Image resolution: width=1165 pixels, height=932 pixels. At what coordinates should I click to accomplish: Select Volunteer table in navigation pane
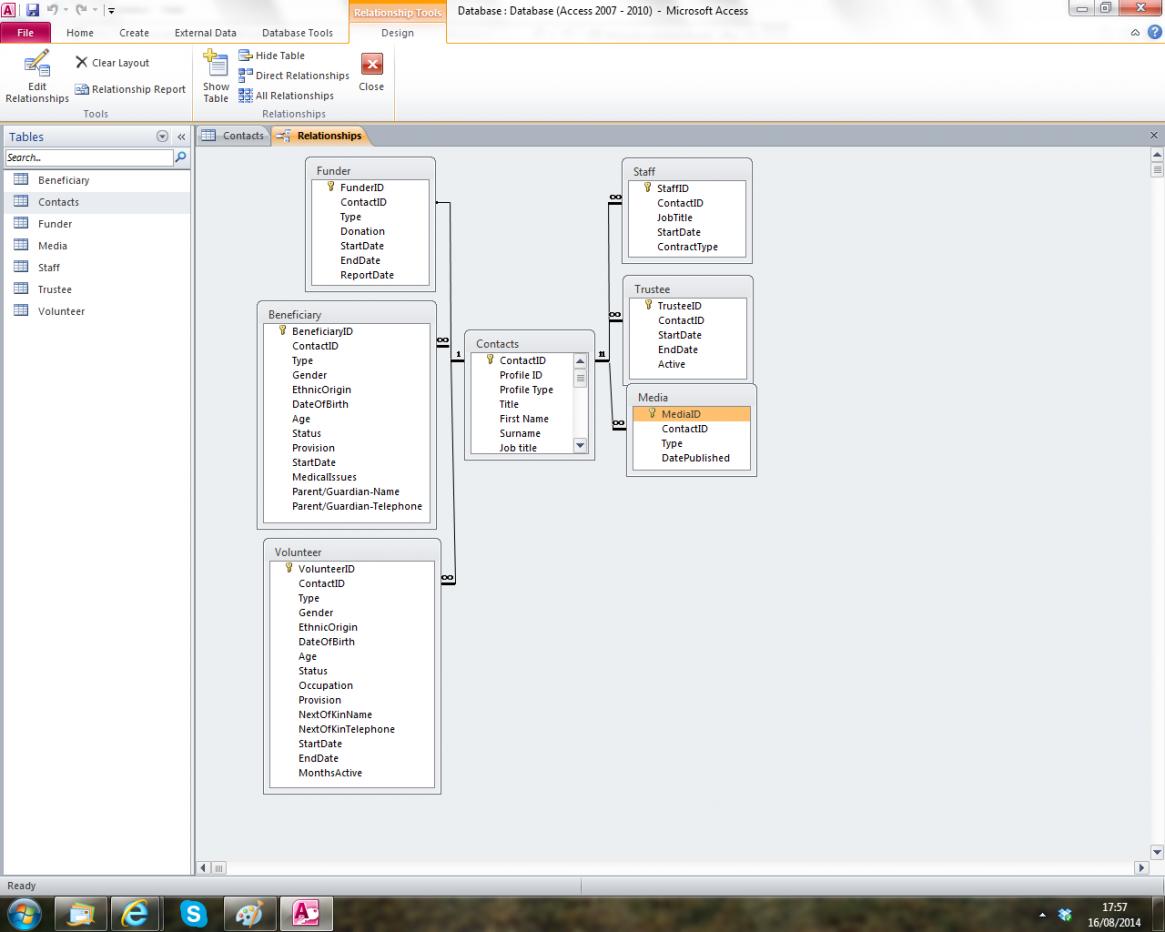(x=97, y=311)
